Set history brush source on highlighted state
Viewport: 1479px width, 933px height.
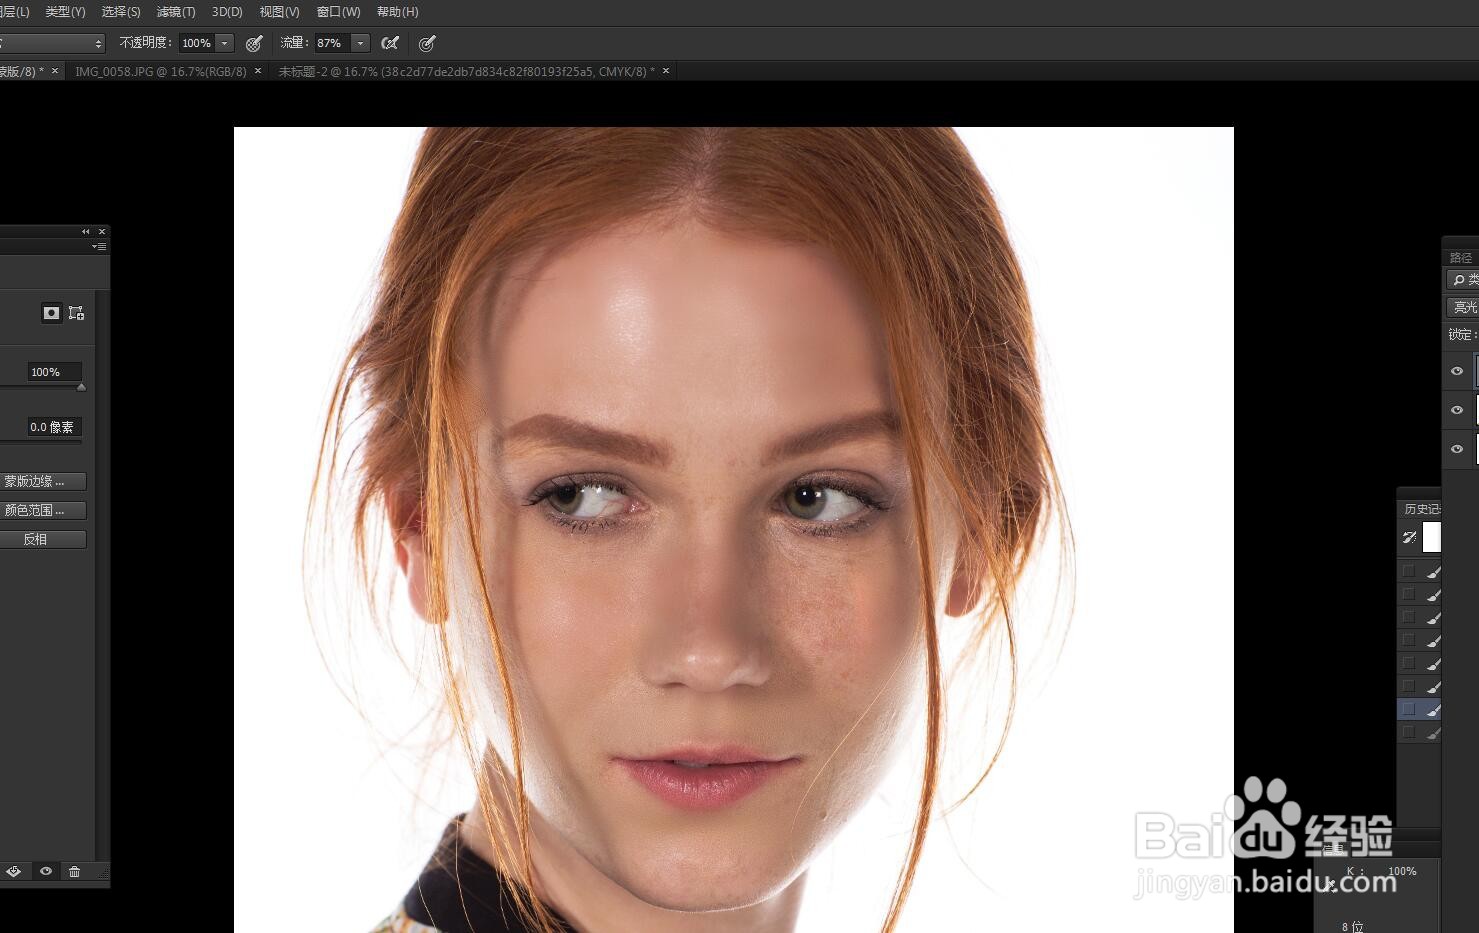[1409, 709]
